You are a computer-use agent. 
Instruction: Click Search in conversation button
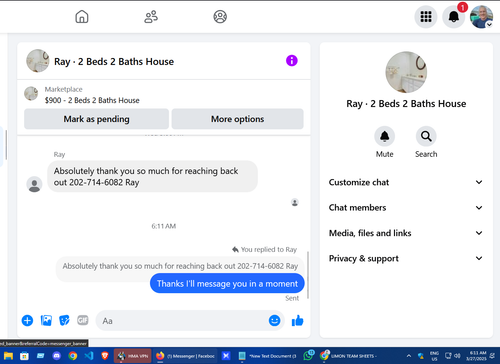pyautogui.click(x=426, y=136)
